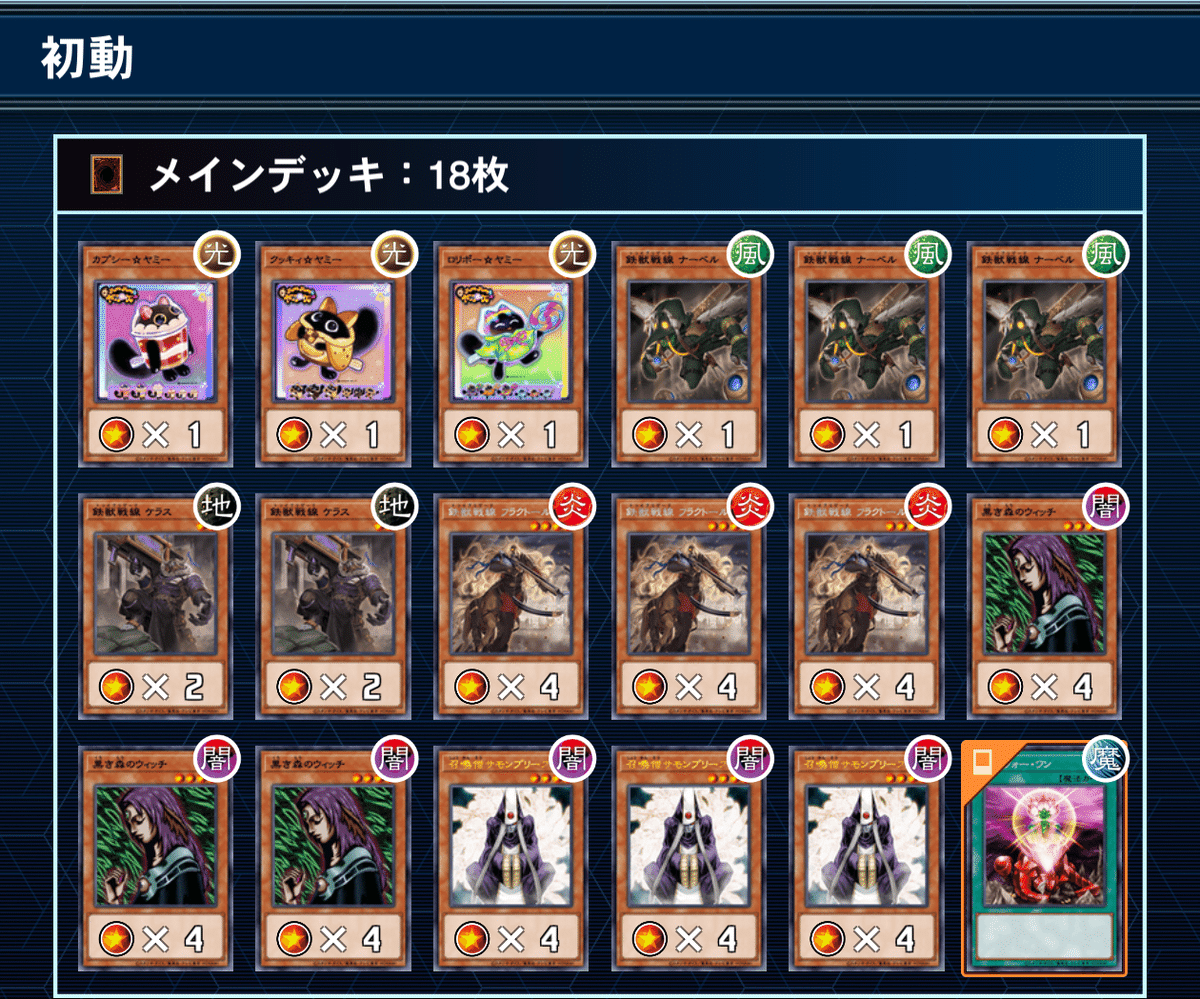Select the middle Tri-Brigade Fraktall card
Screen dimensions: 1200x999
[x=687, y=606]
